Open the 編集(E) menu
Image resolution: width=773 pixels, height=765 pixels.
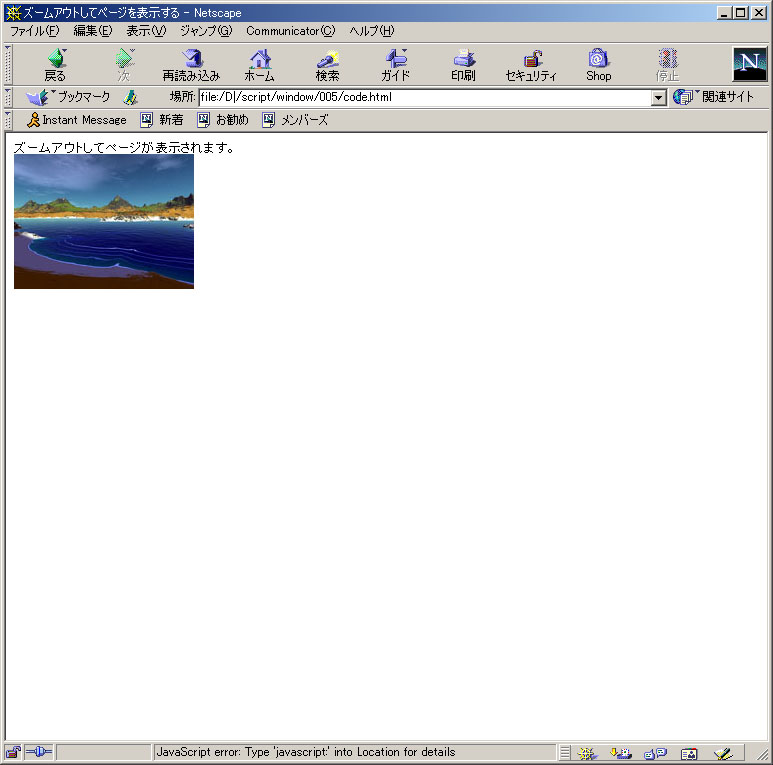tap(93, 31)
